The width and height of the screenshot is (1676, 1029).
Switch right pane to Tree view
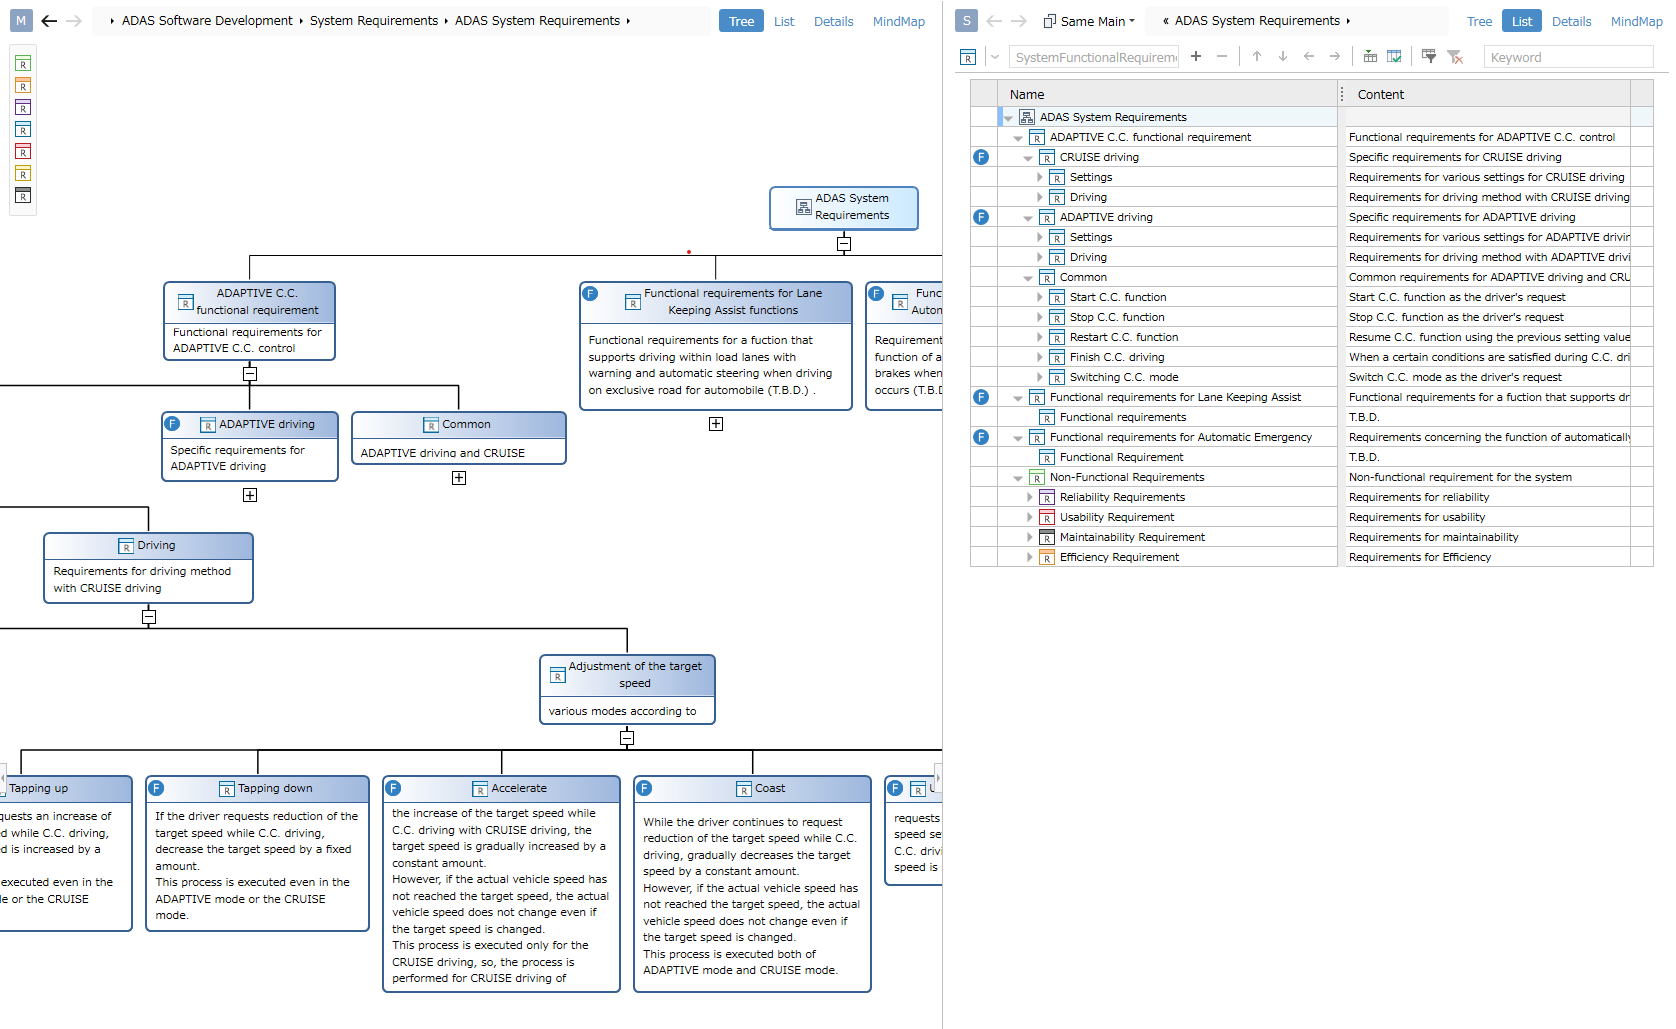coord(1479,21)
